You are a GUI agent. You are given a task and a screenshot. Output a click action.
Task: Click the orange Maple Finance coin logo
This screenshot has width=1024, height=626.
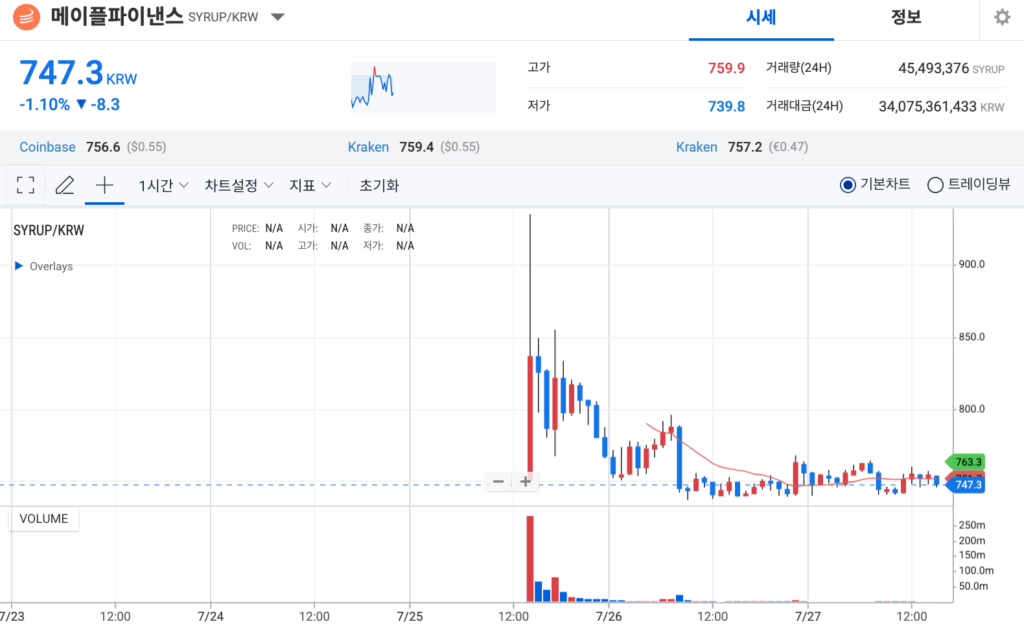[x=27, y=17]
